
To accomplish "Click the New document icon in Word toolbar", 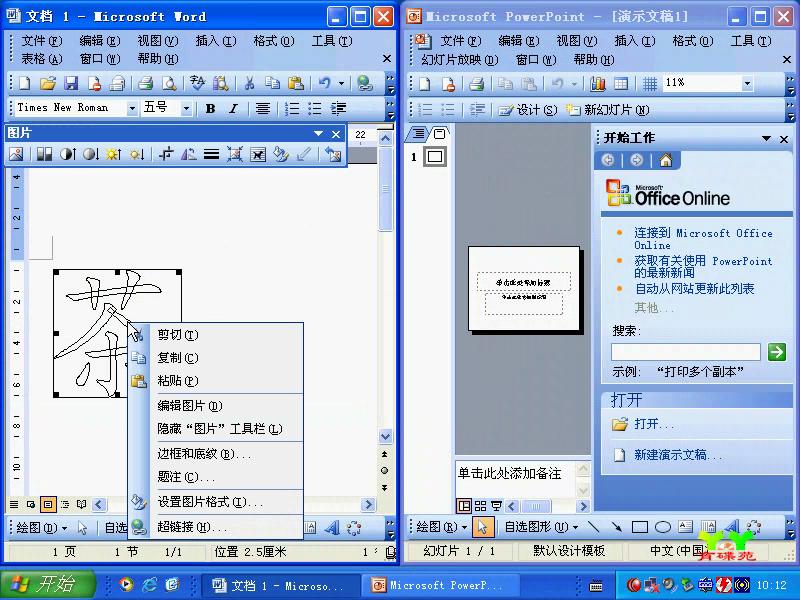I will coord(24,83).
